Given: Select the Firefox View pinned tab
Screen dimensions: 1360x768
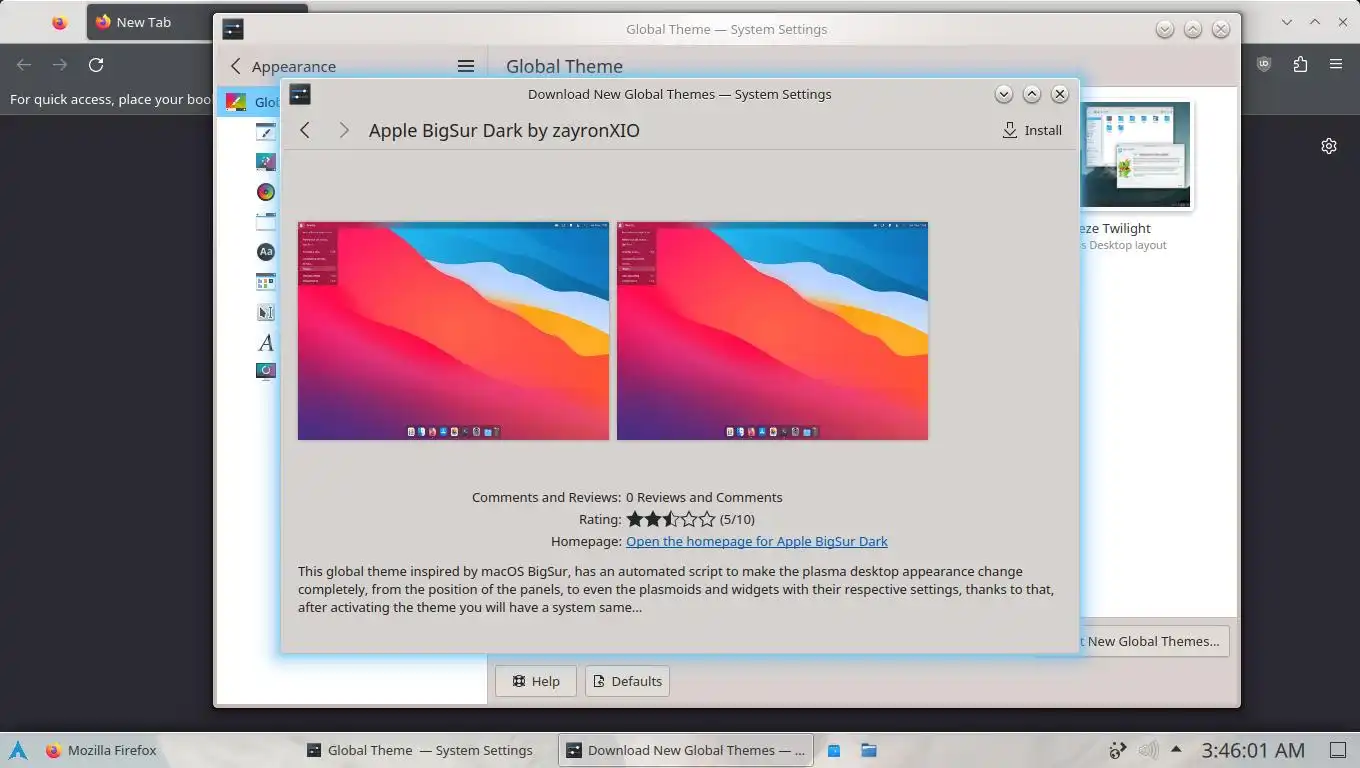Looking at the screenshot, I should click(59, 22).
